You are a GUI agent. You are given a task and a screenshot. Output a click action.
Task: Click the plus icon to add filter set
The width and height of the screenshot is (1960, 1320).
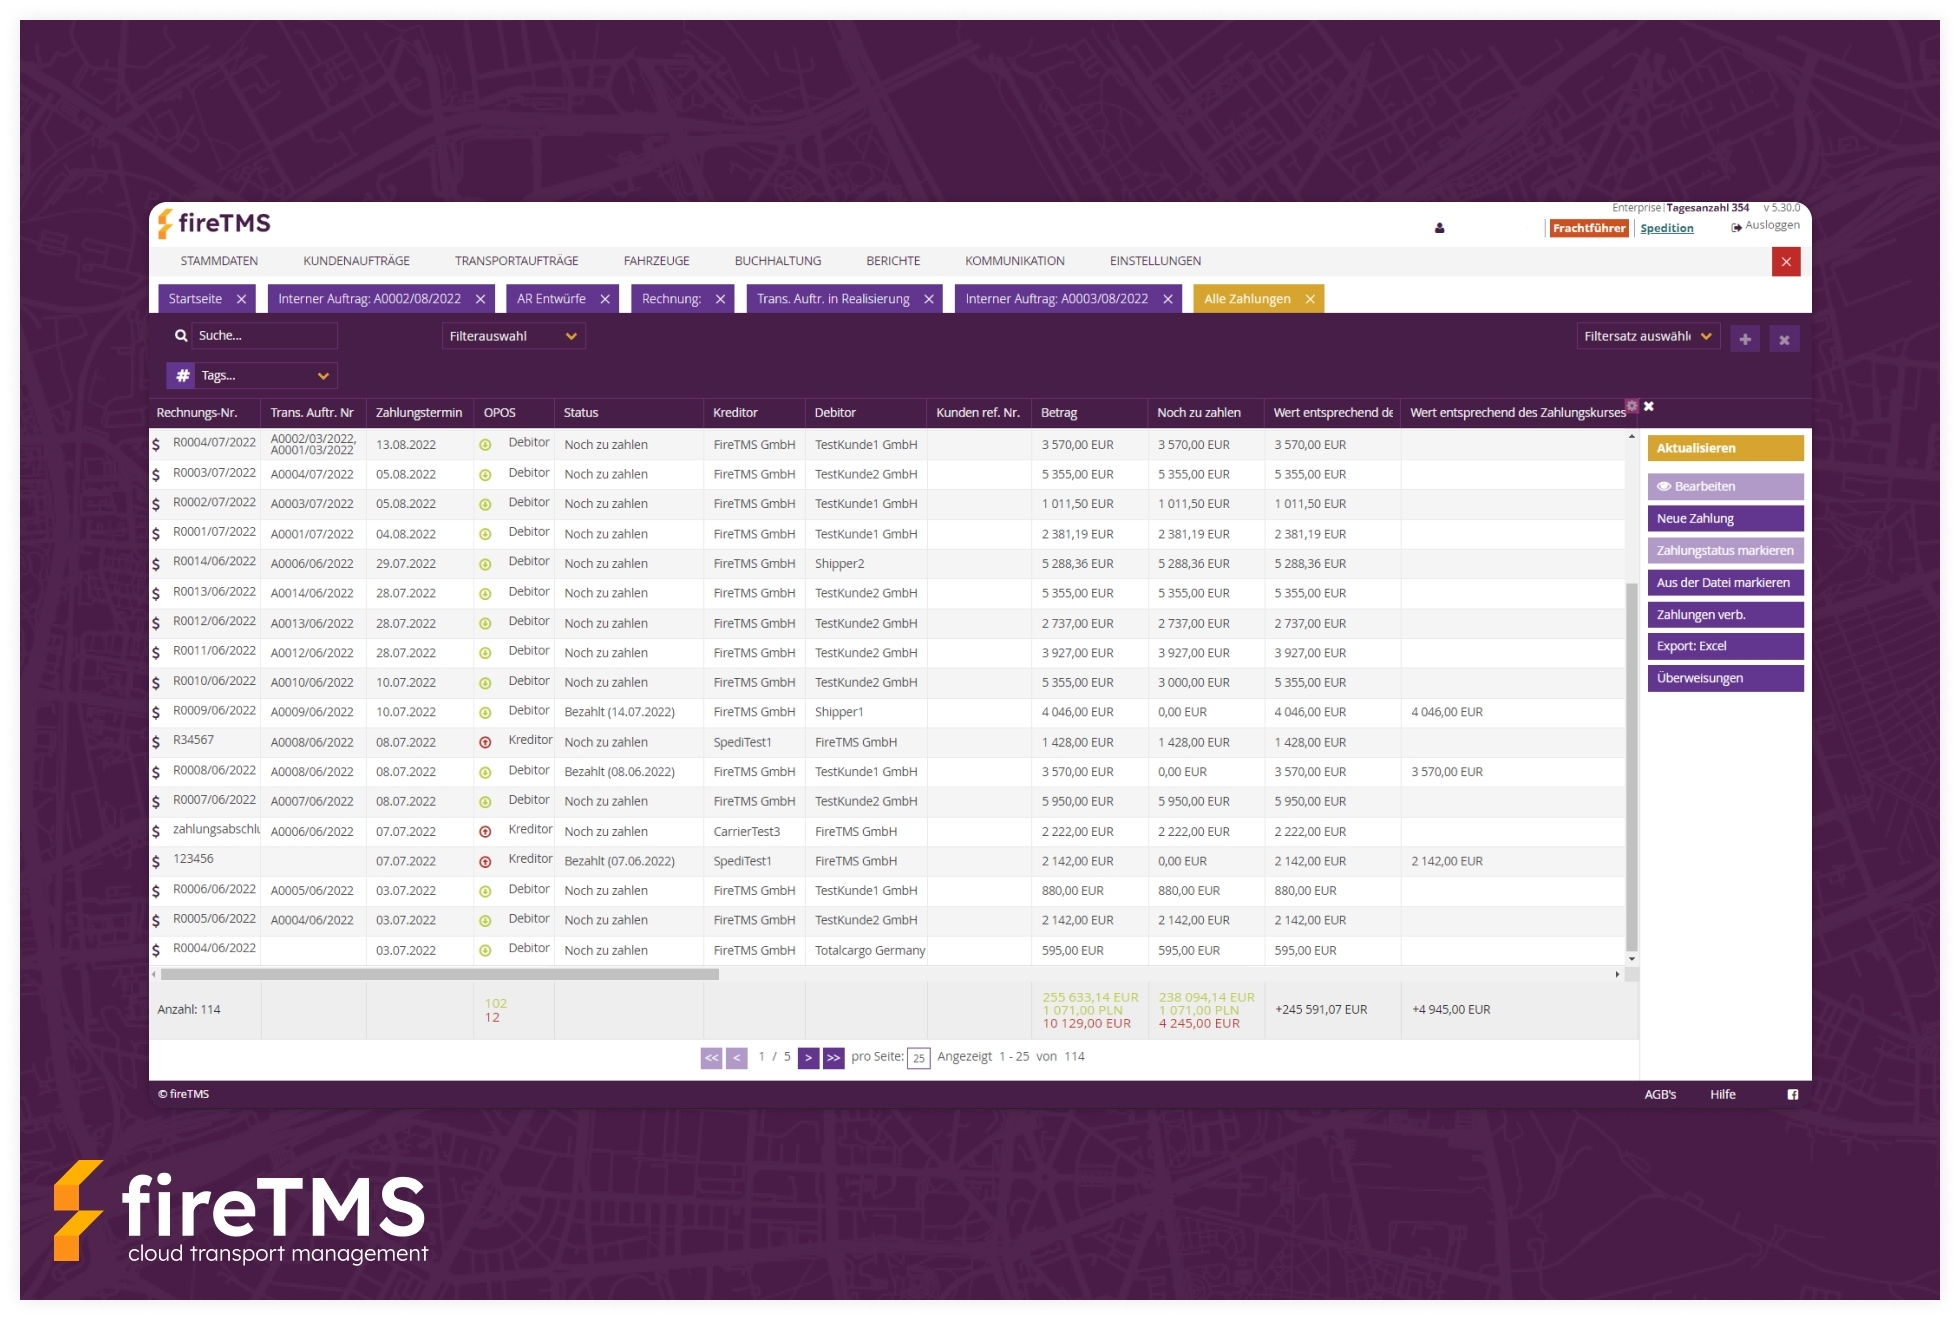coord(1745,339)
